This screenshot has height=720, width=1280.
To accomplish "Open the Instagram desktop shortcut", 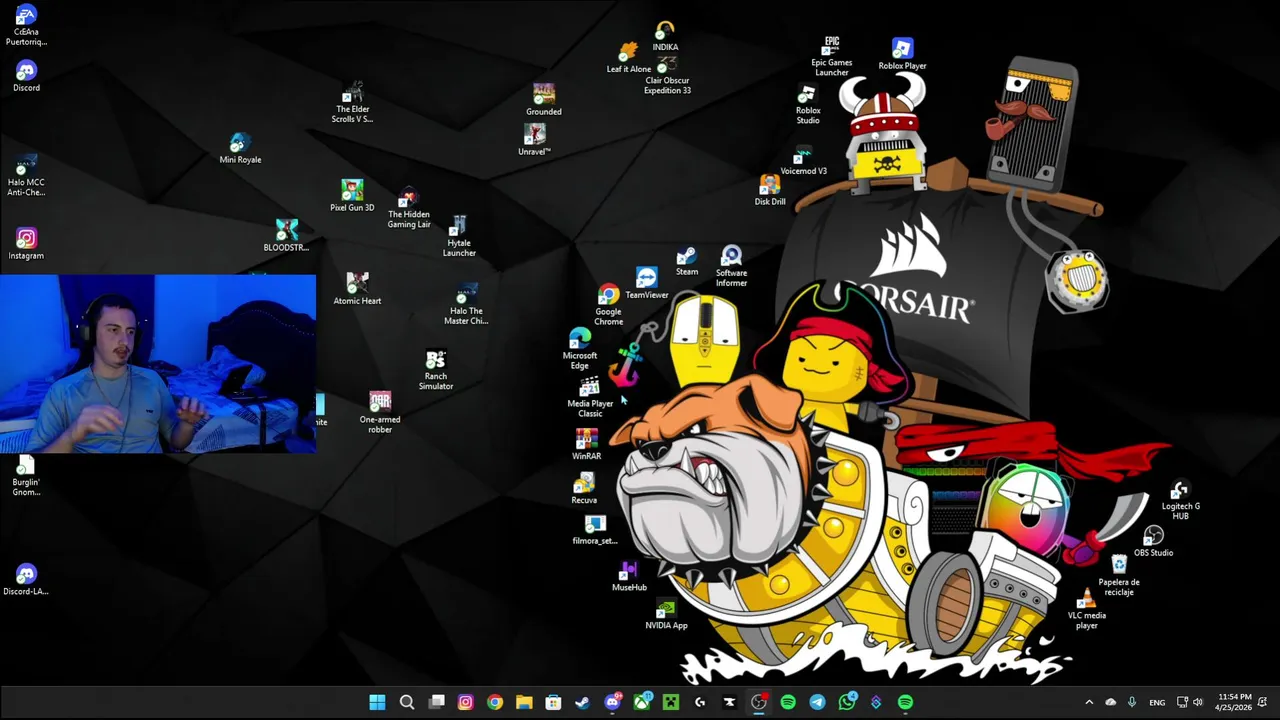I will 26,243.
